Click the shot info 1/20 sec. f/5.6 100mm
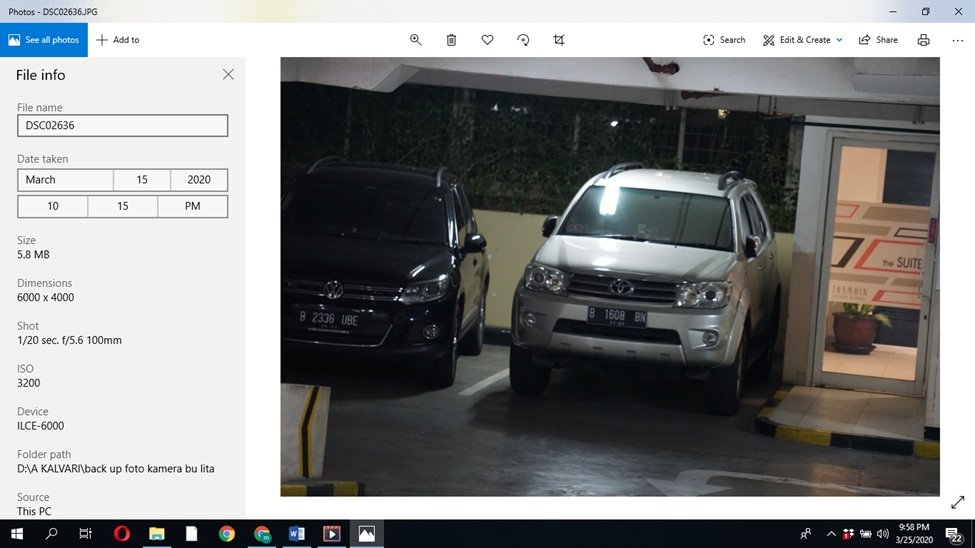 tap(69, 340)
